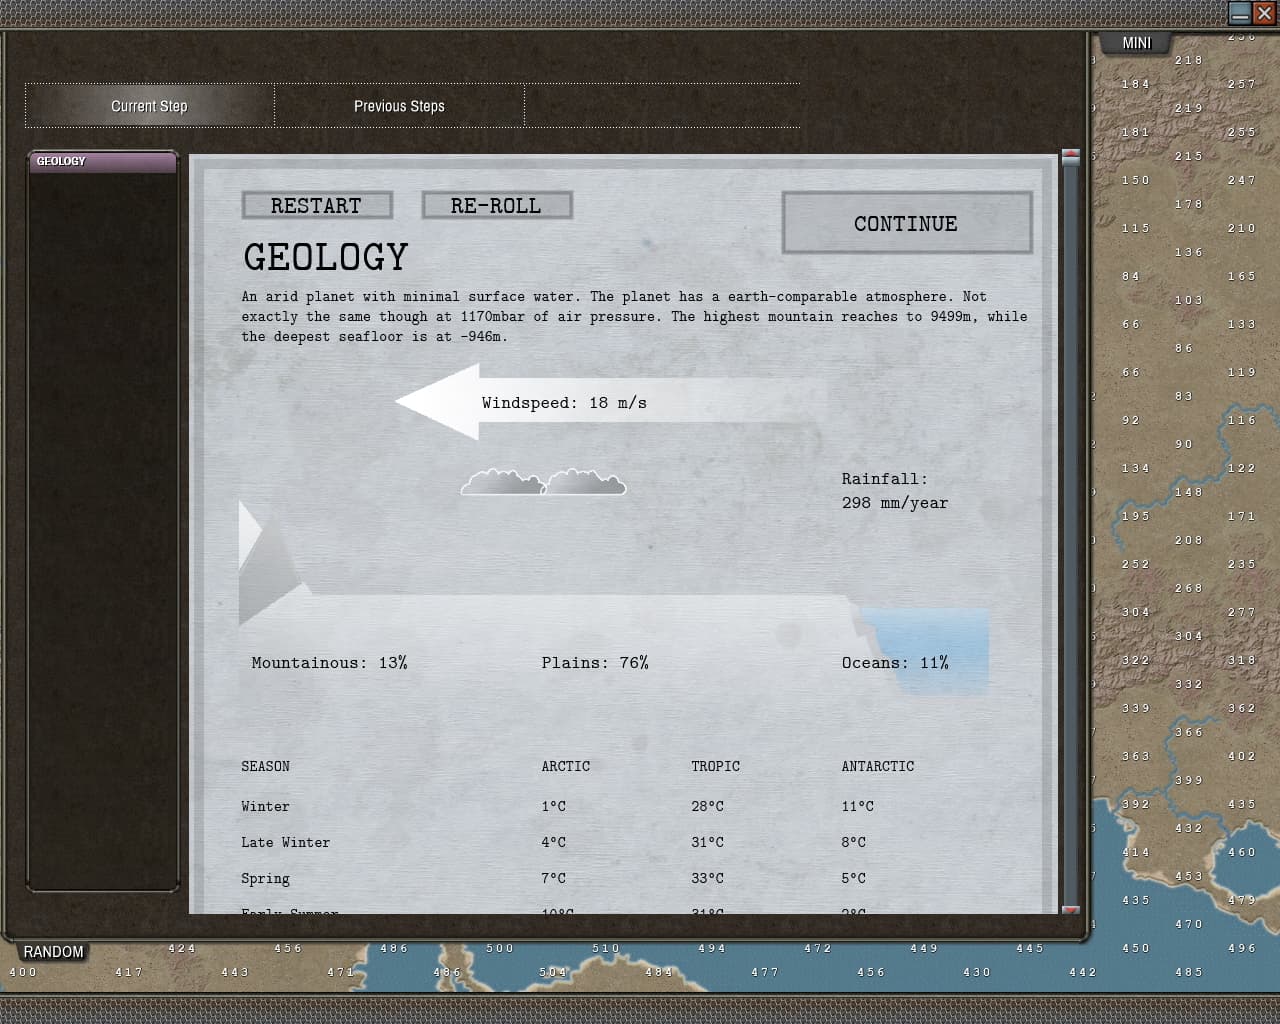Screen dimensions: 1280x1024
Task: Click the Winter row label
Action: tap(265, 807)
